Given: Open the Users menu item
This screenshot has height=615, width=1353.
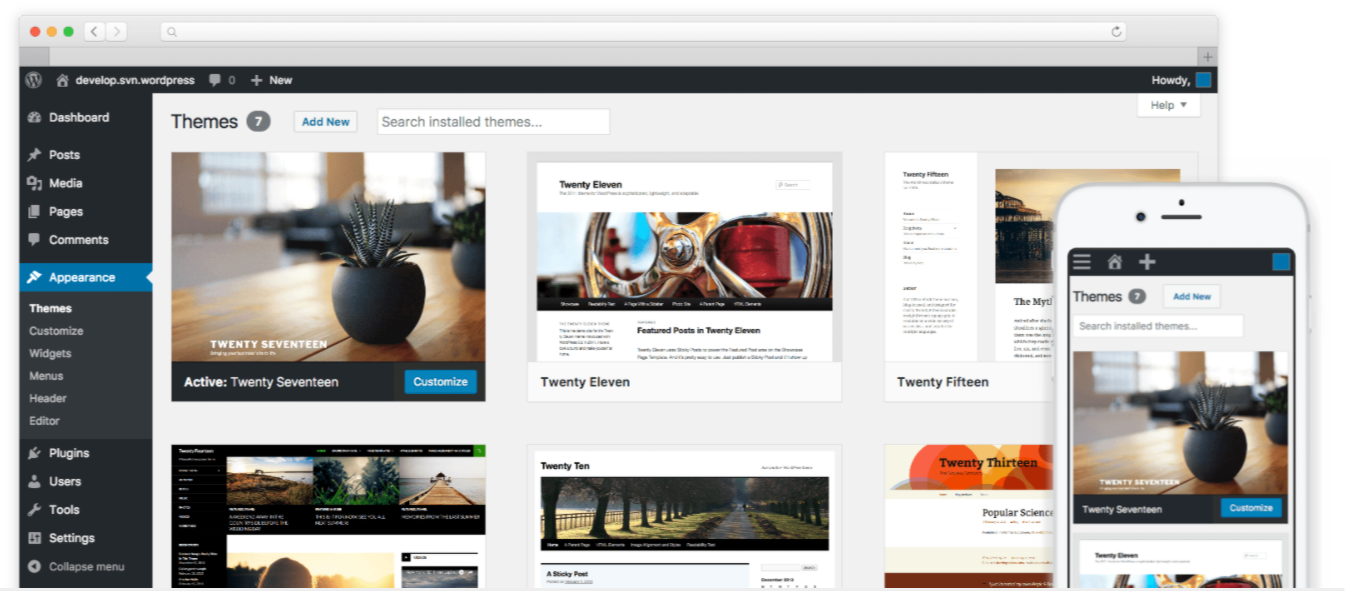Looking at the screenshot, I should pos(65,481).
